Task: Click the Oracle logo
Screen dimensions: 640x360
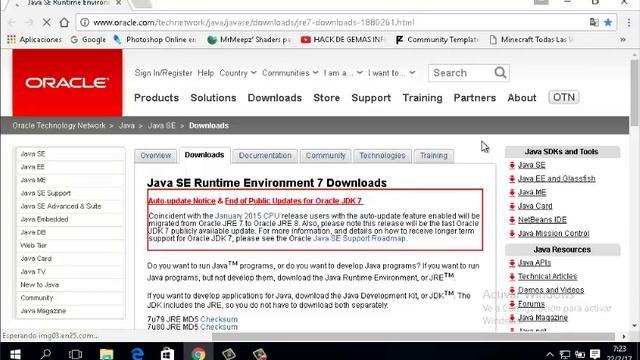Action: click(x=67, y=83)
